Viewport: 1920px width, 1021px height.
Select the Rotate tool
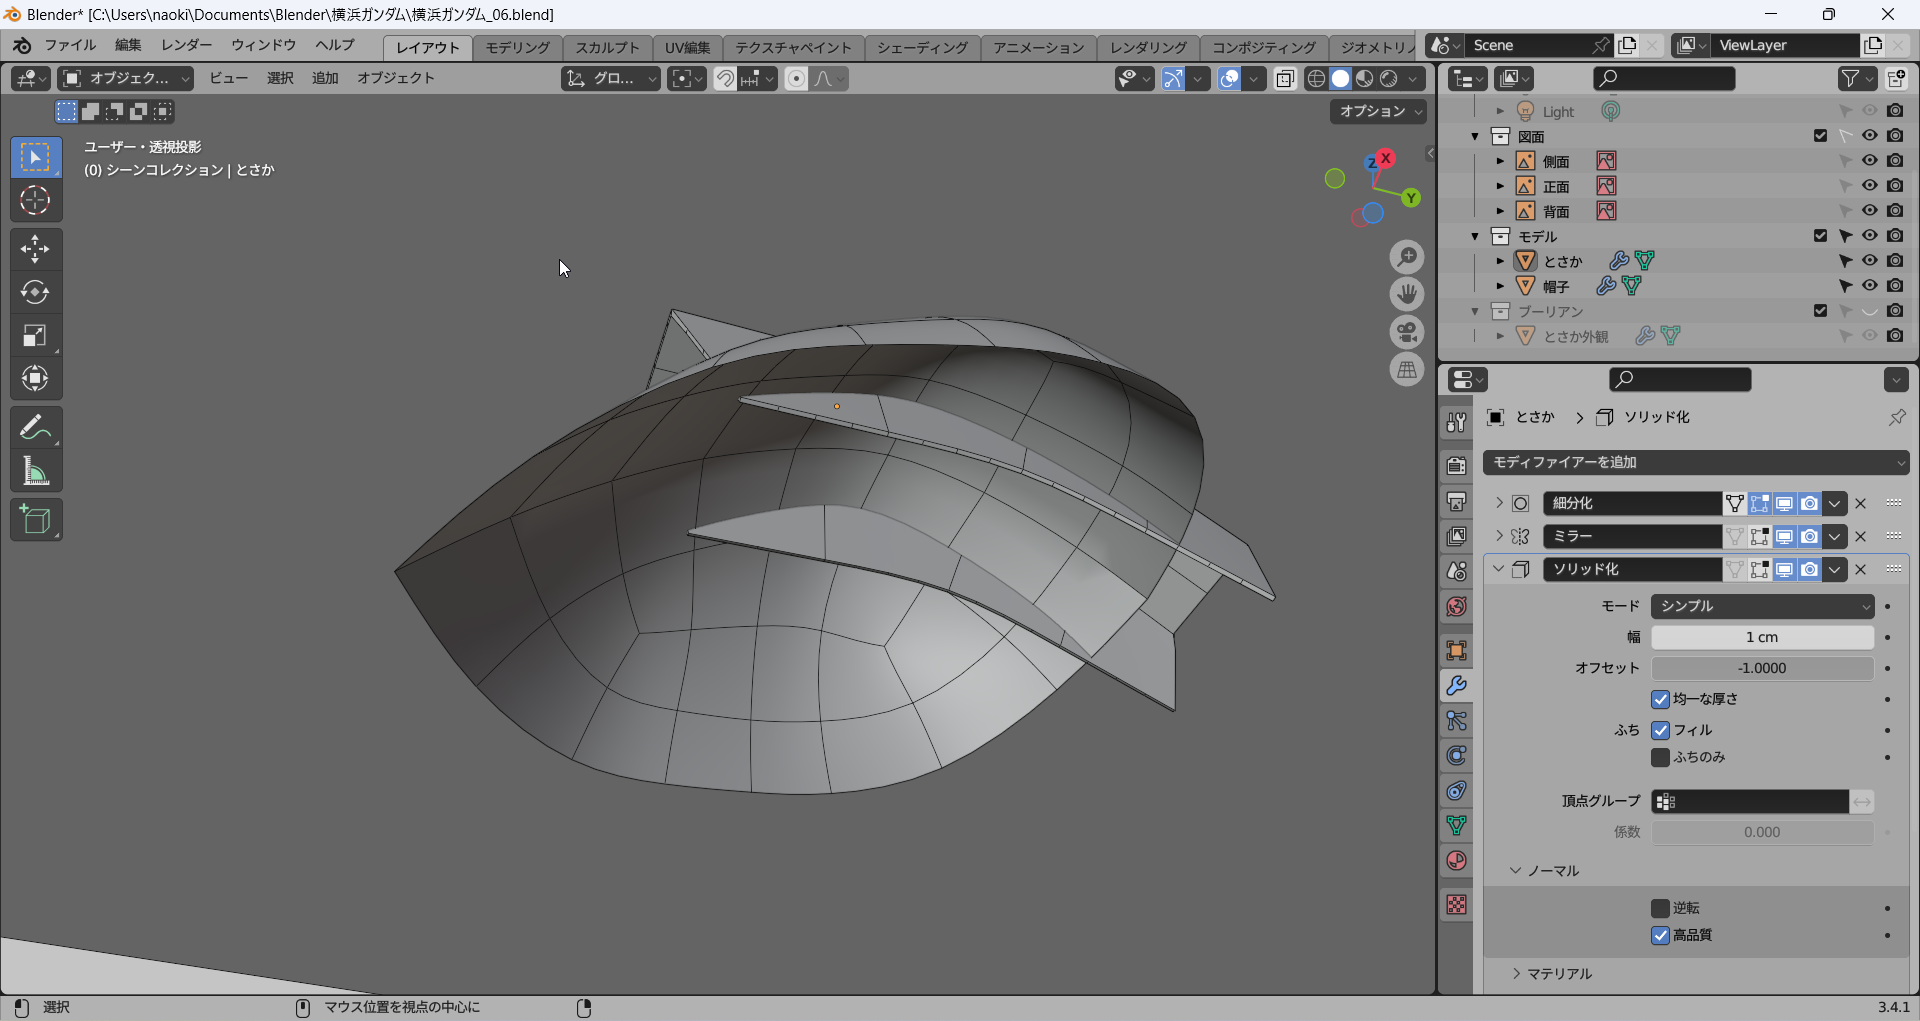click(35, 292)
